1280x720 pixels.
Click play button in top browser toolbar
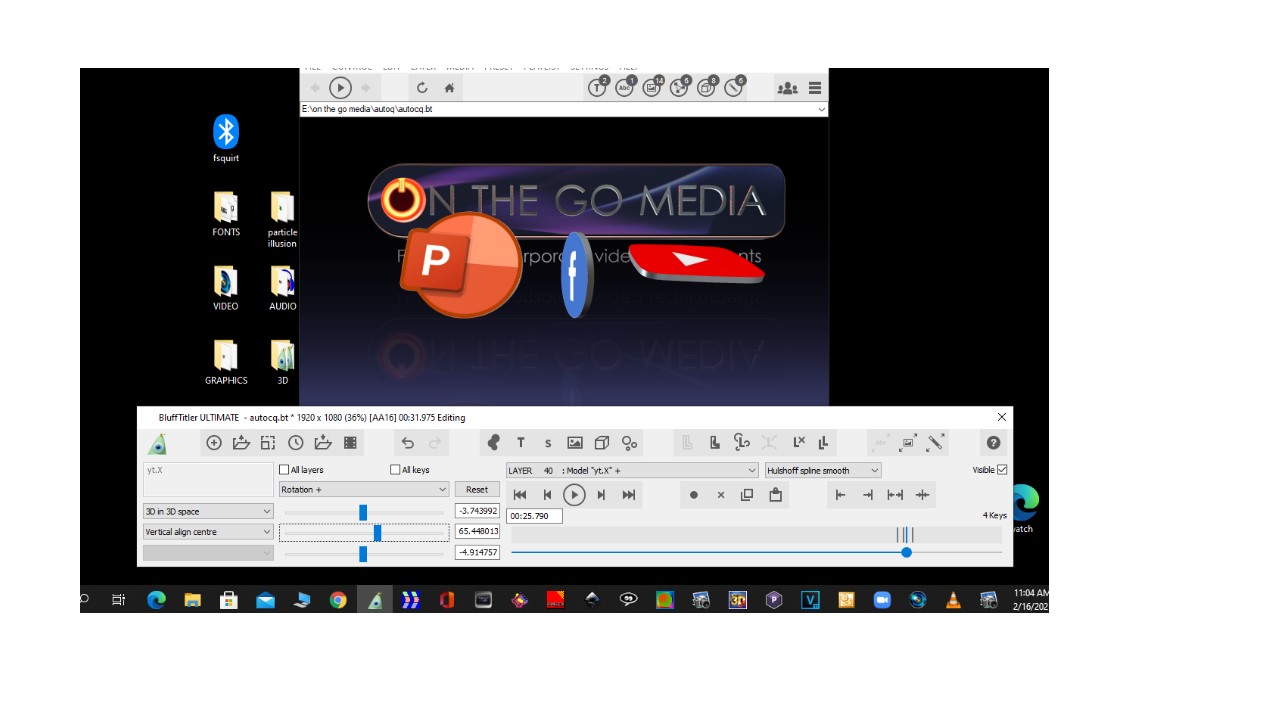341,88
